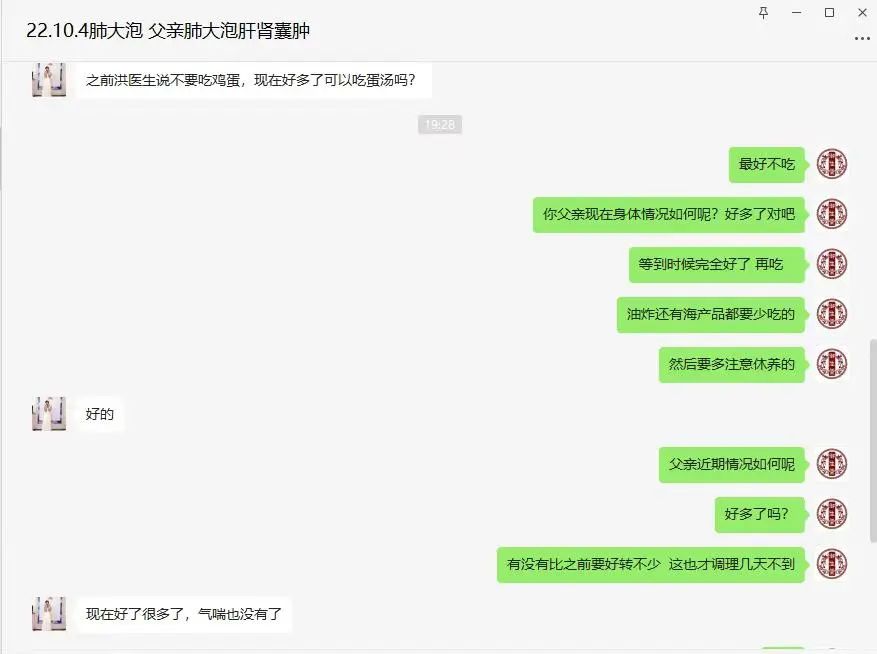This screenshot has width=877, height=654.
Task: Click contact avatar beside egg soup question
Action: (x=49, y=80)
